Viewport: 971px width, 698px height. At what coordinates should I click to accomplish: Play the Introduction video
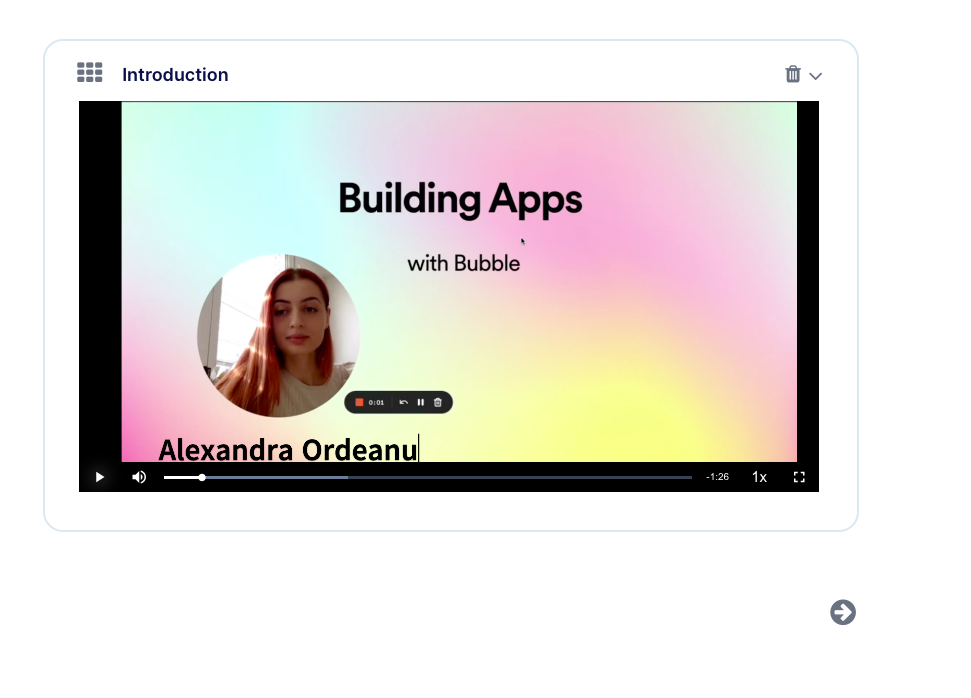[100, 477]
